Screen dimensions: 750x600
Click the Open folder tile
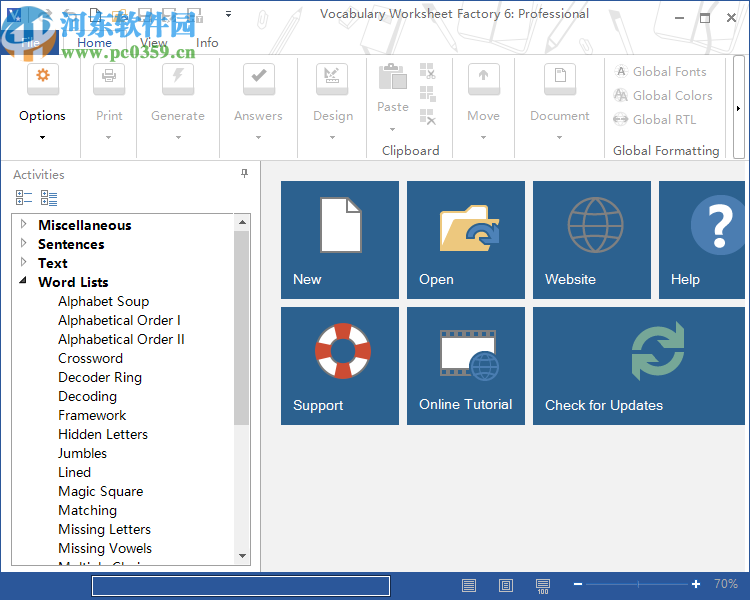(x=466, y=240)
